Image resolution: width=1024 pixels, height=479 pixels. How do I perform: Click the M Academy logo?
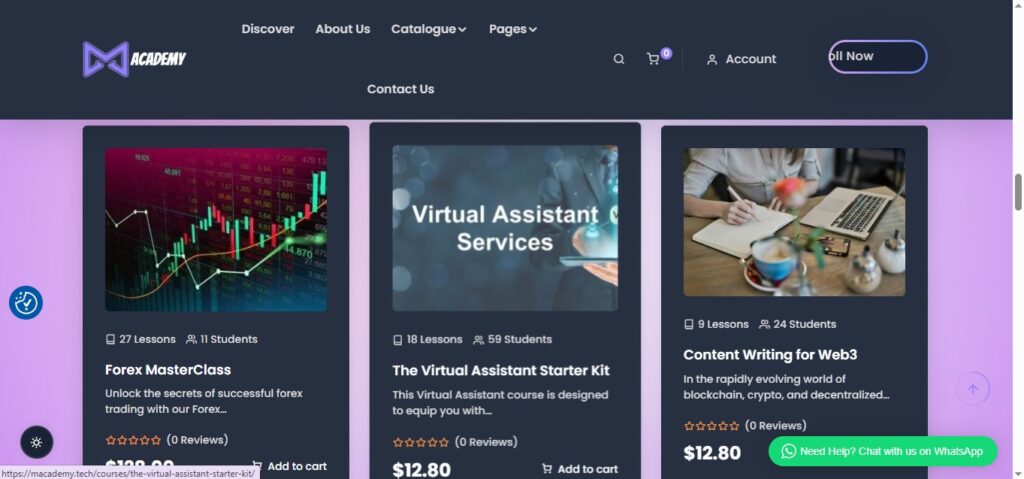coord(134,59)
